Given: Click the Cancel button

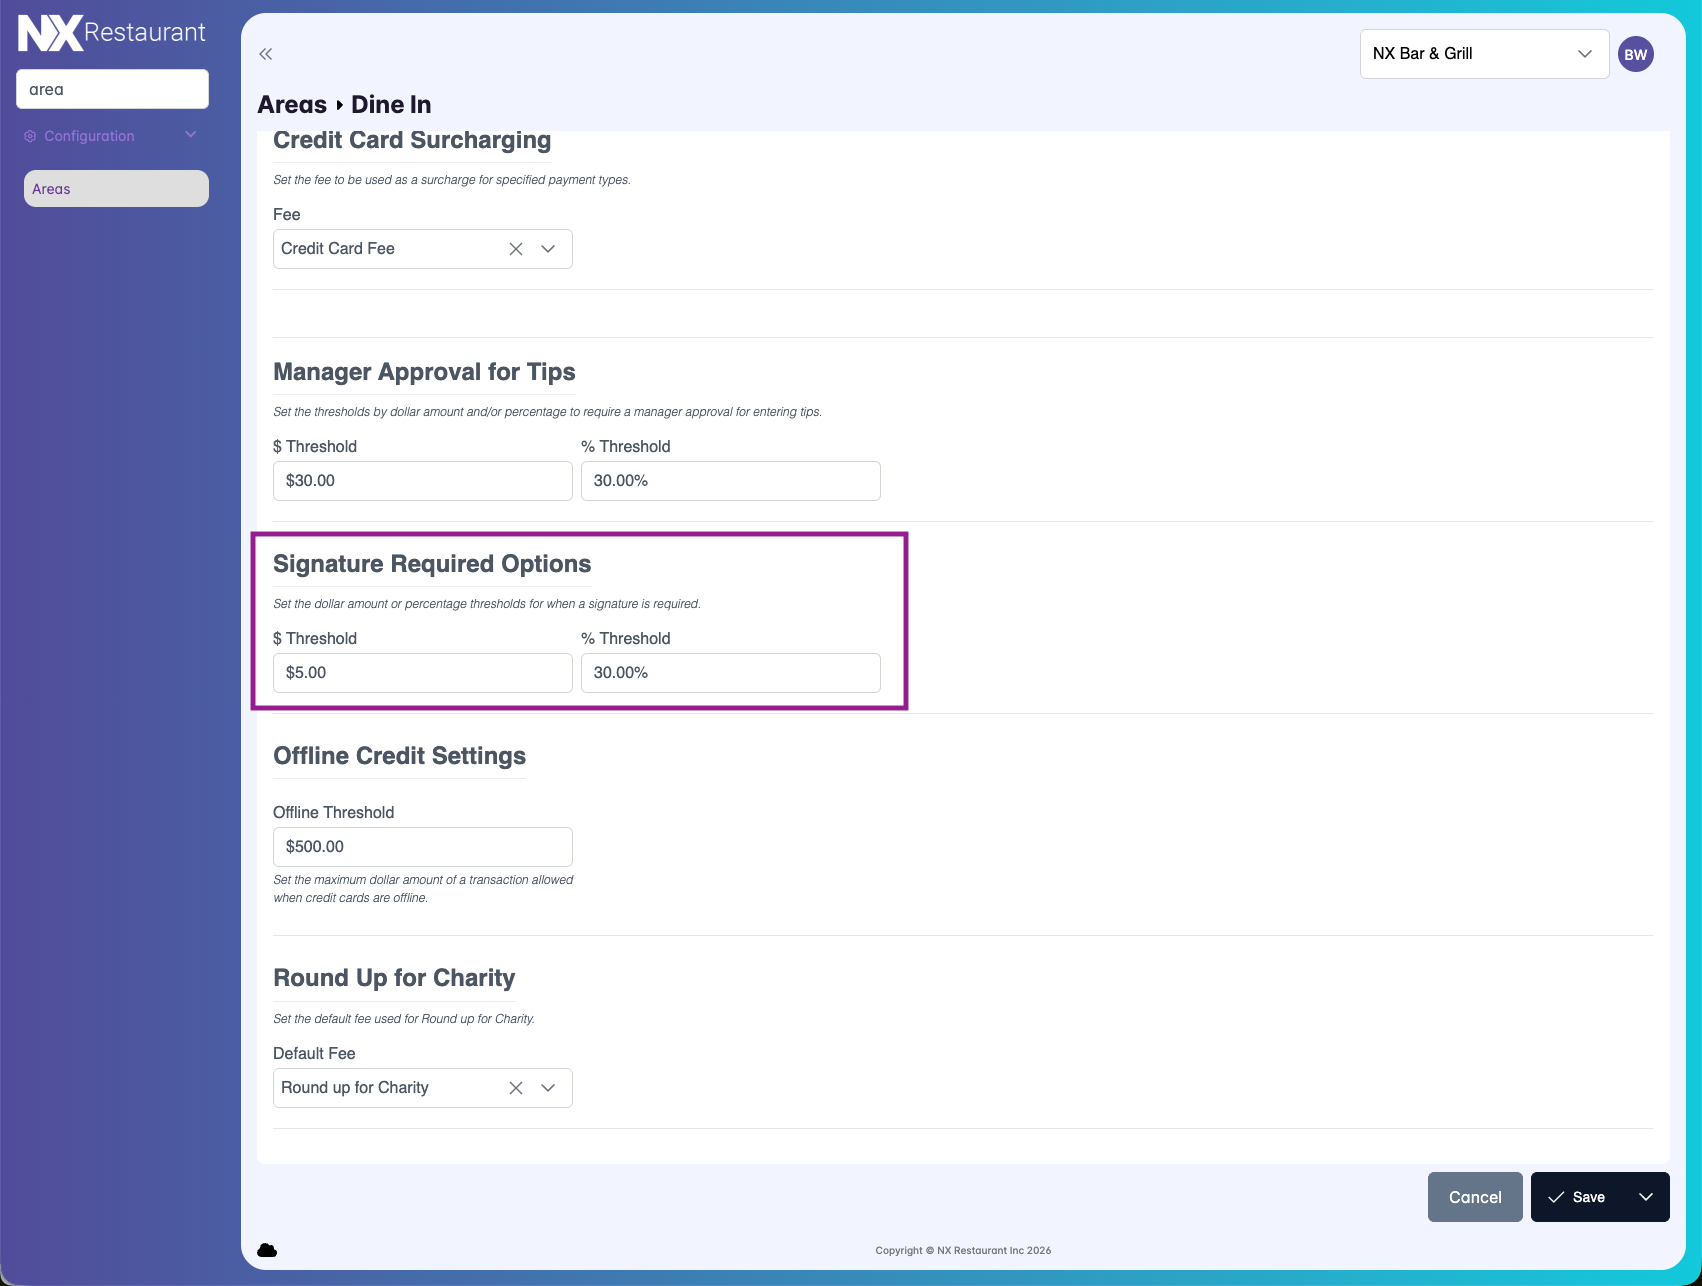Looking at the screenshot, I should (1474, 1197).
